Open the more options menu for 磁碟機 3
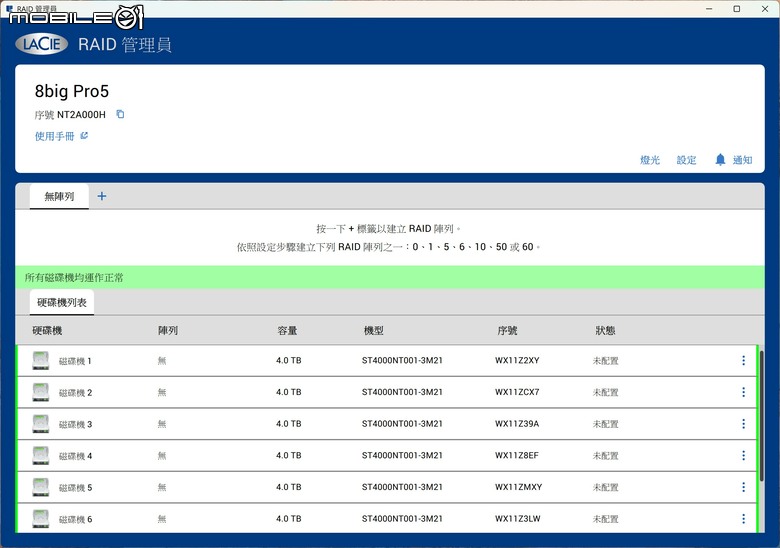The image size is (780, 548). pos(743,424)
